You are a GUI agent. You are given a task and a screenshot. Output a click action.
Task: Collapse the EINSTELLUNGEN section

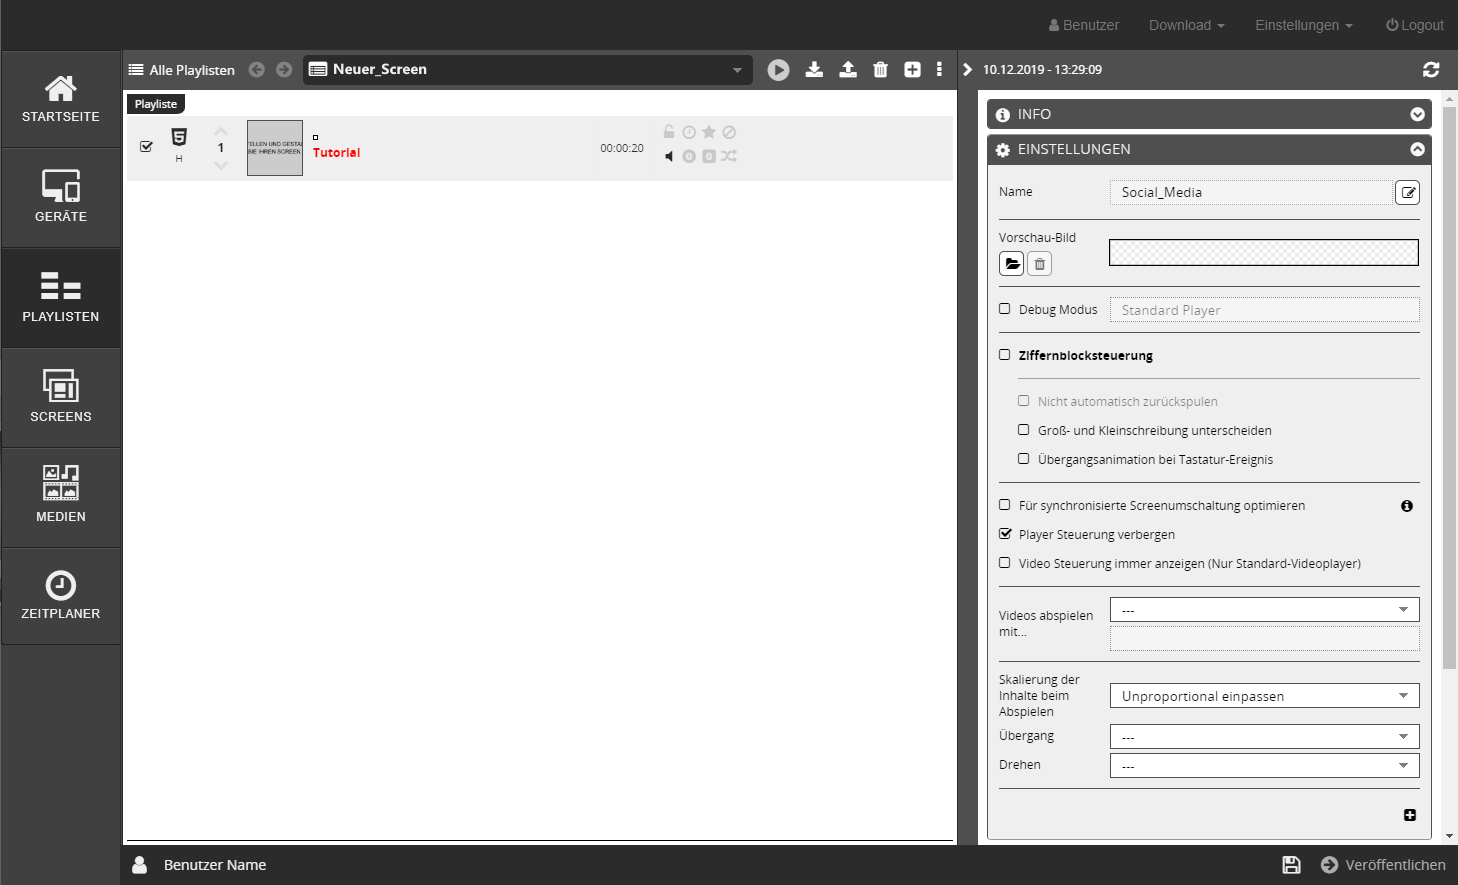click(1417, 149)
